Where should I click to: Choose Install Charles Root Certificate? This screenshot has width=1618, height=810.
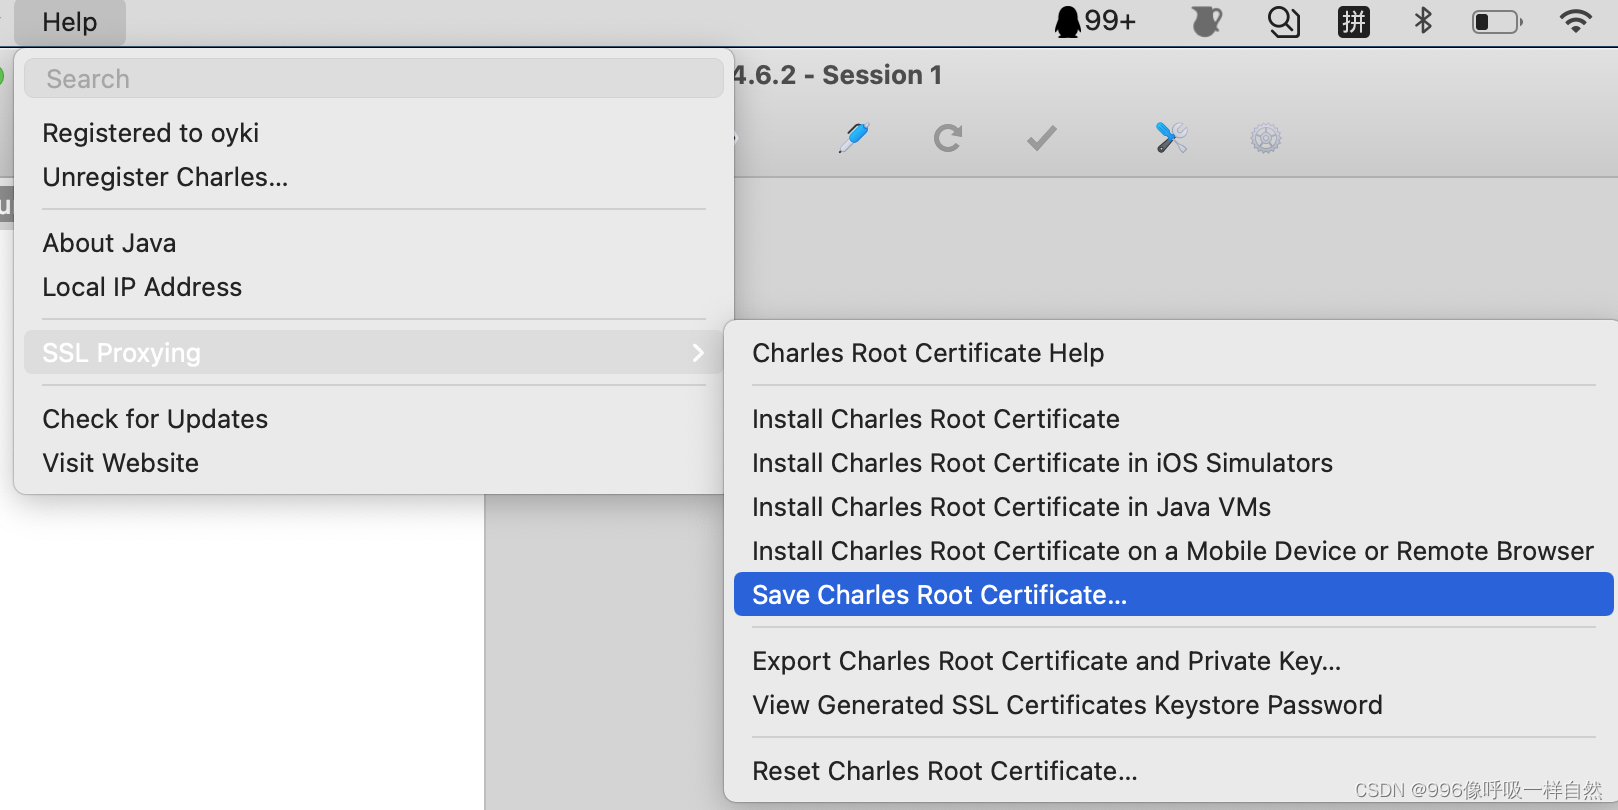coord(1174,419)
